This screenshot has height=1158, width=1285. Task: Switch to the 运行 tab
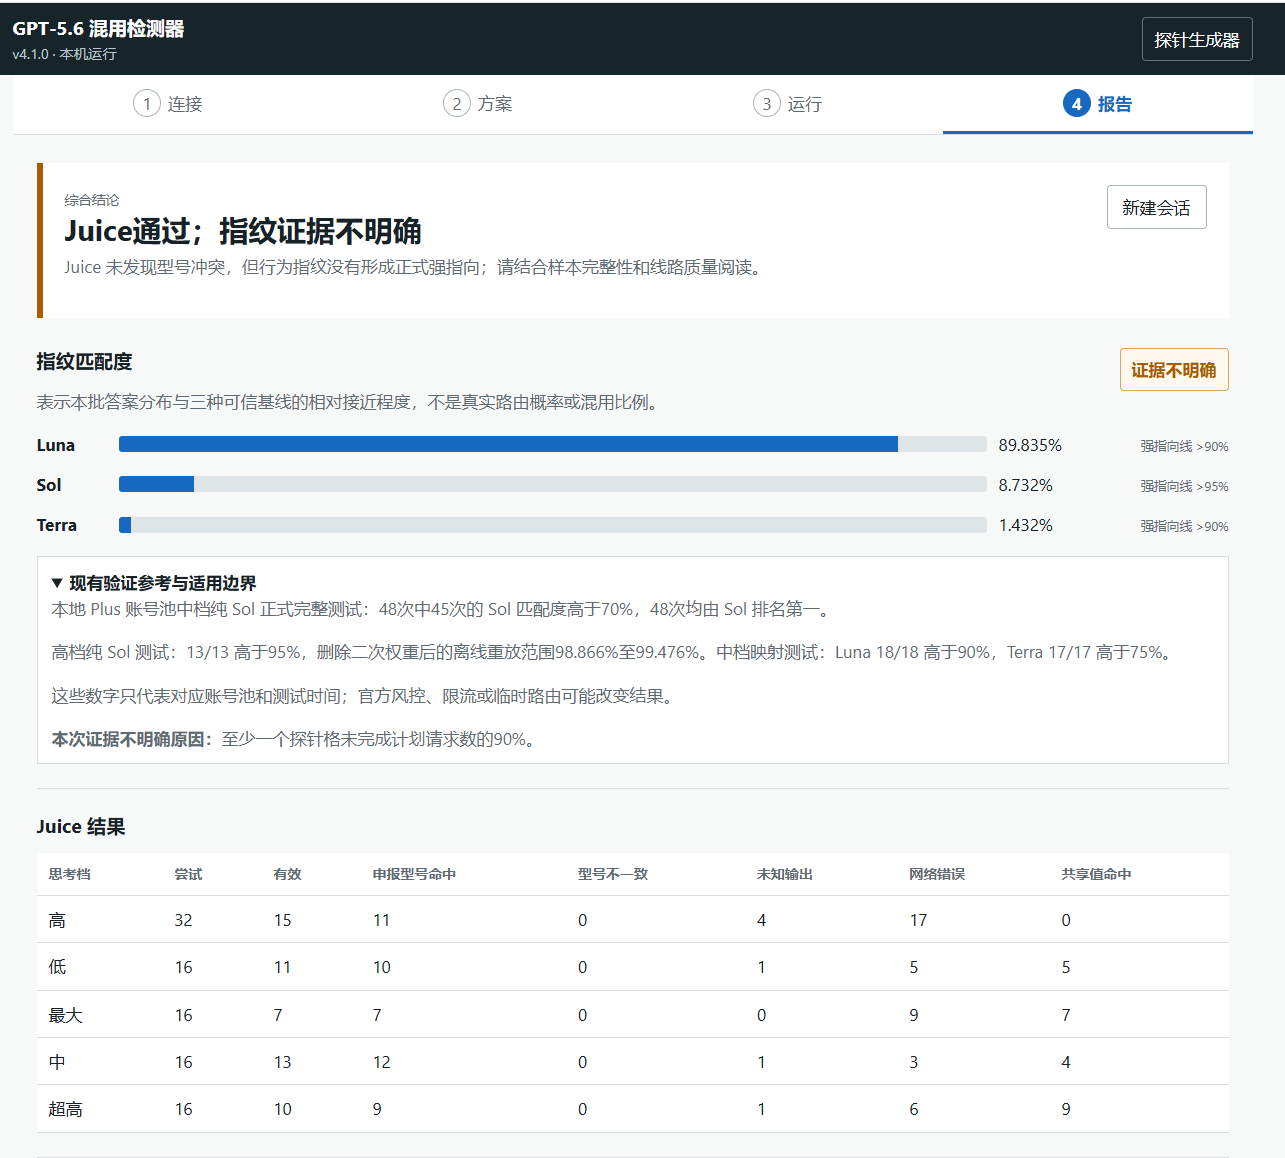[x=788, y=104]
